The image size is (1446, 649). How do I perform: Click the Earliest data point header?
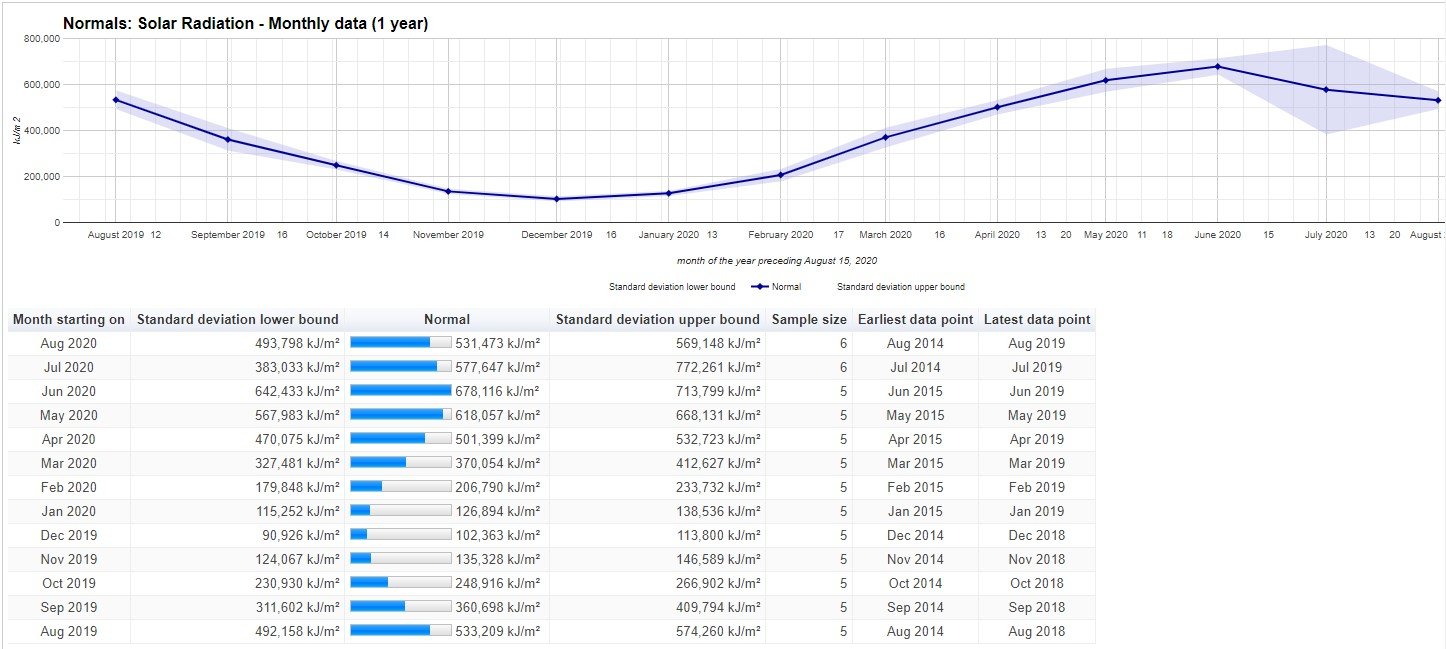click(x=915, y=320)
